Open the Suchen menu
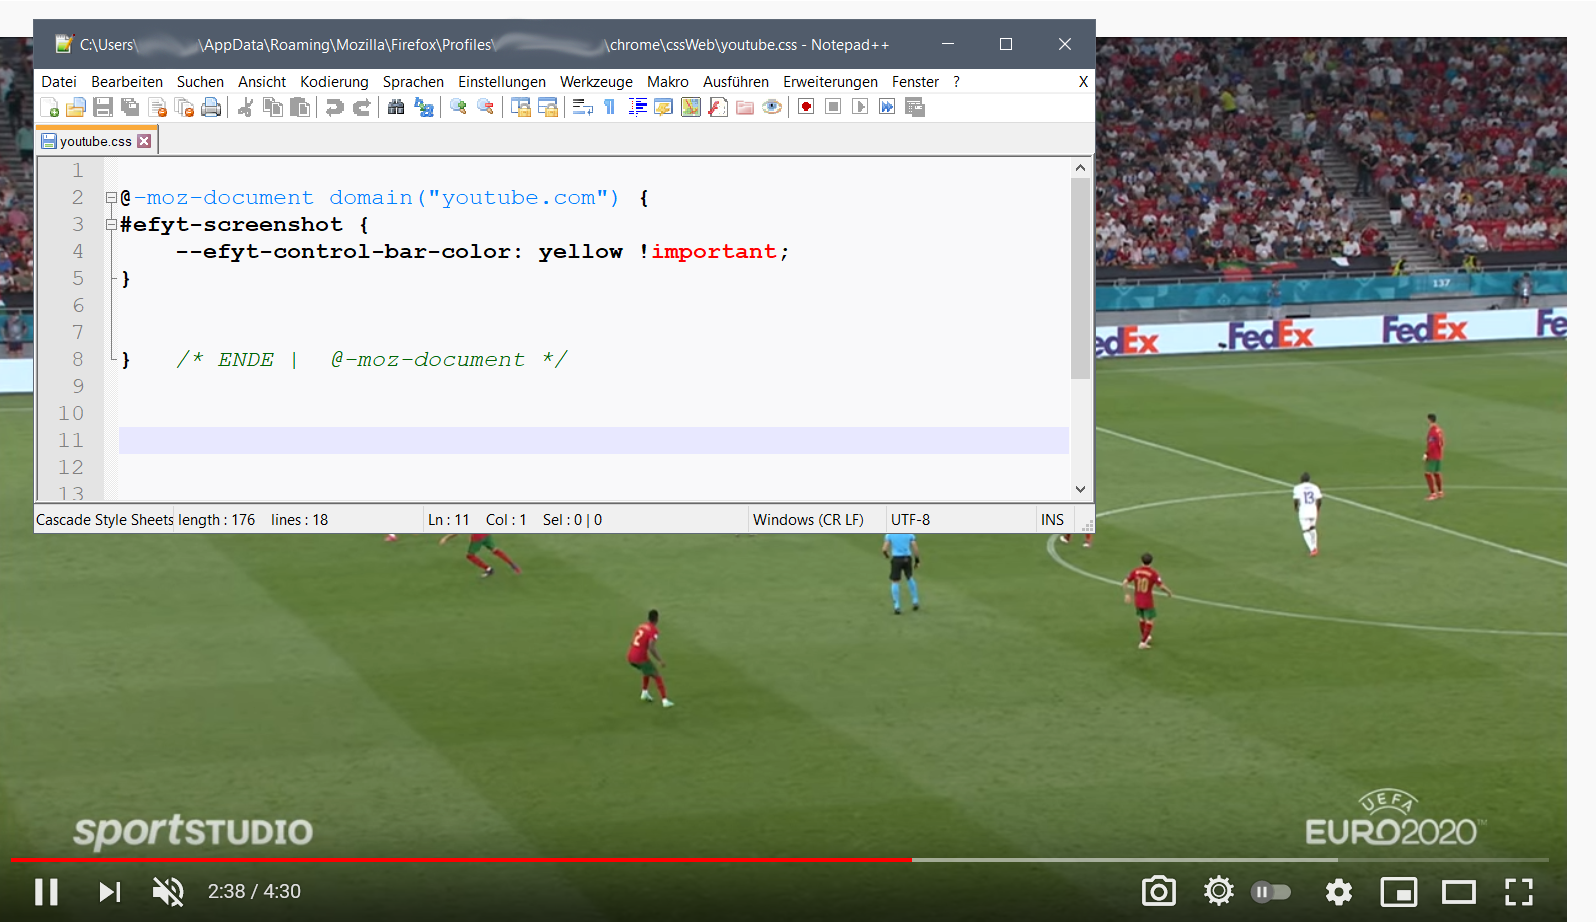 (x=200, y=82)
